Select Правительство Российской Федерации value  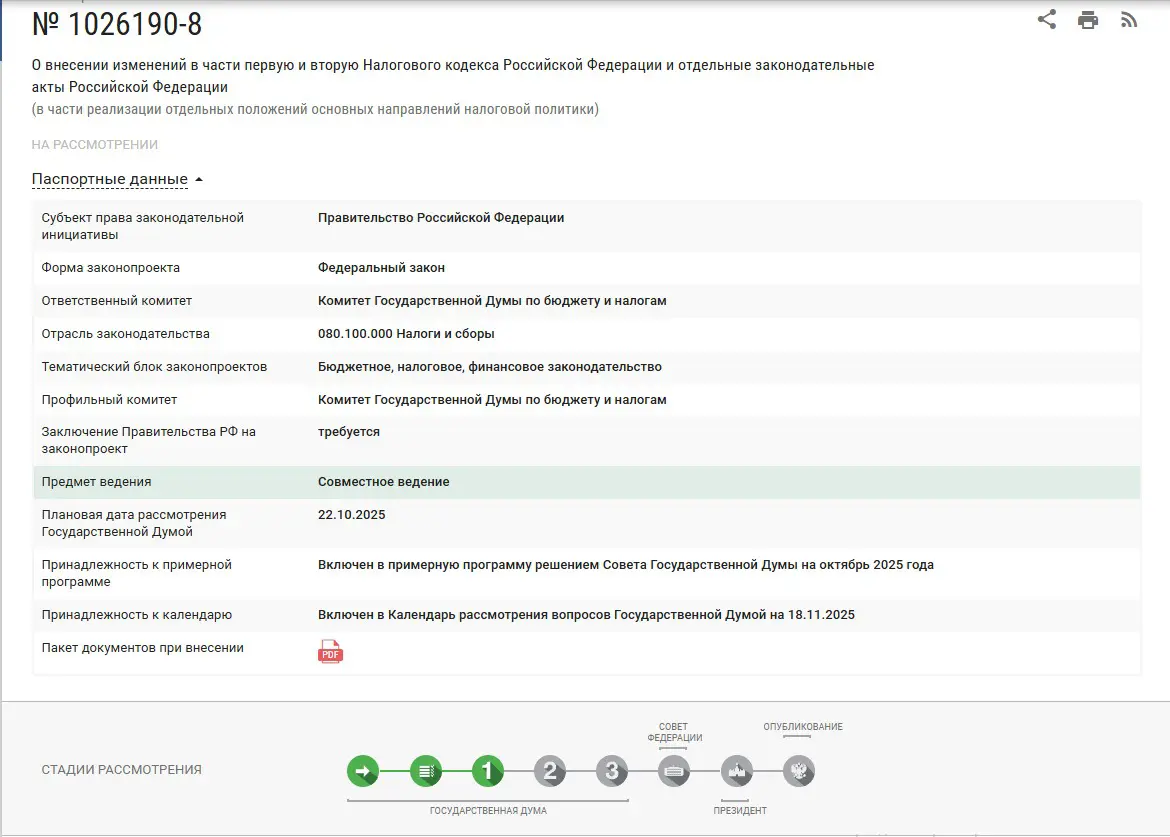click(441, 218)
